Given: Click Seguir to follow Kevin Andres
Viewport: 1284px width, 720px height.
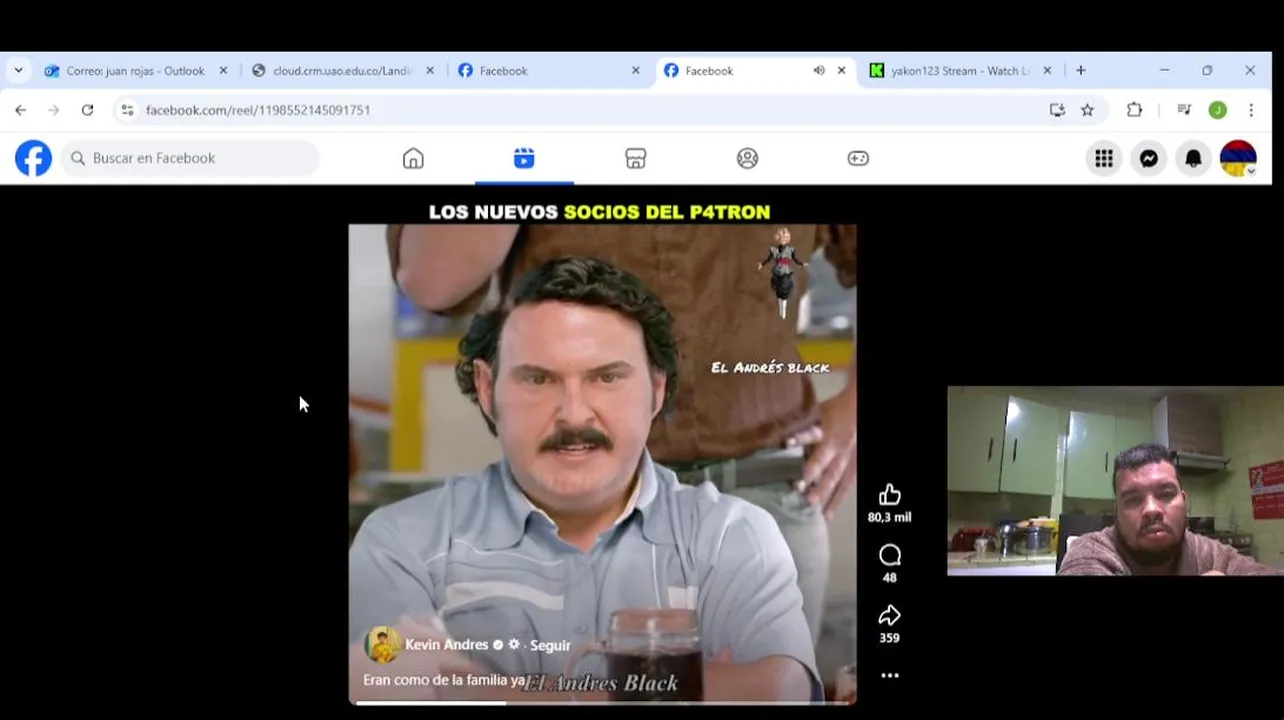Looking at the screenshot, I should coord(550,646).
